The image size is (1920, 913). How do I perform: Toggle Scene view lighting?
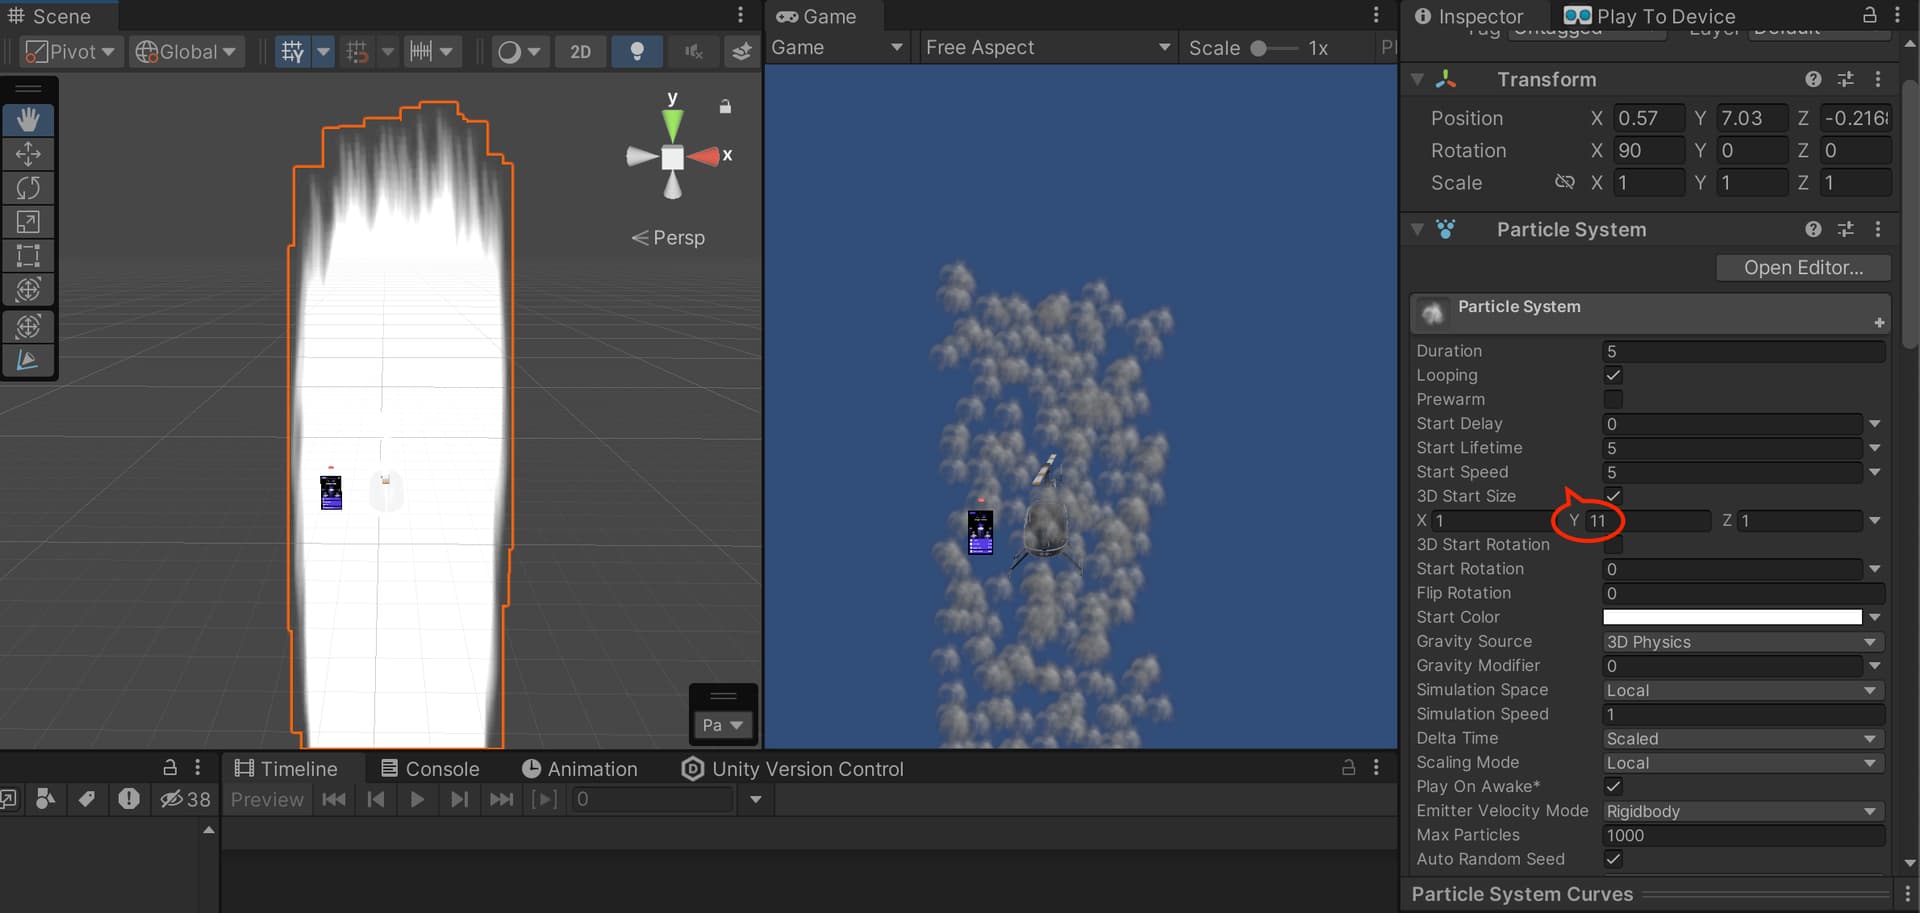click(x=637, y=51)
